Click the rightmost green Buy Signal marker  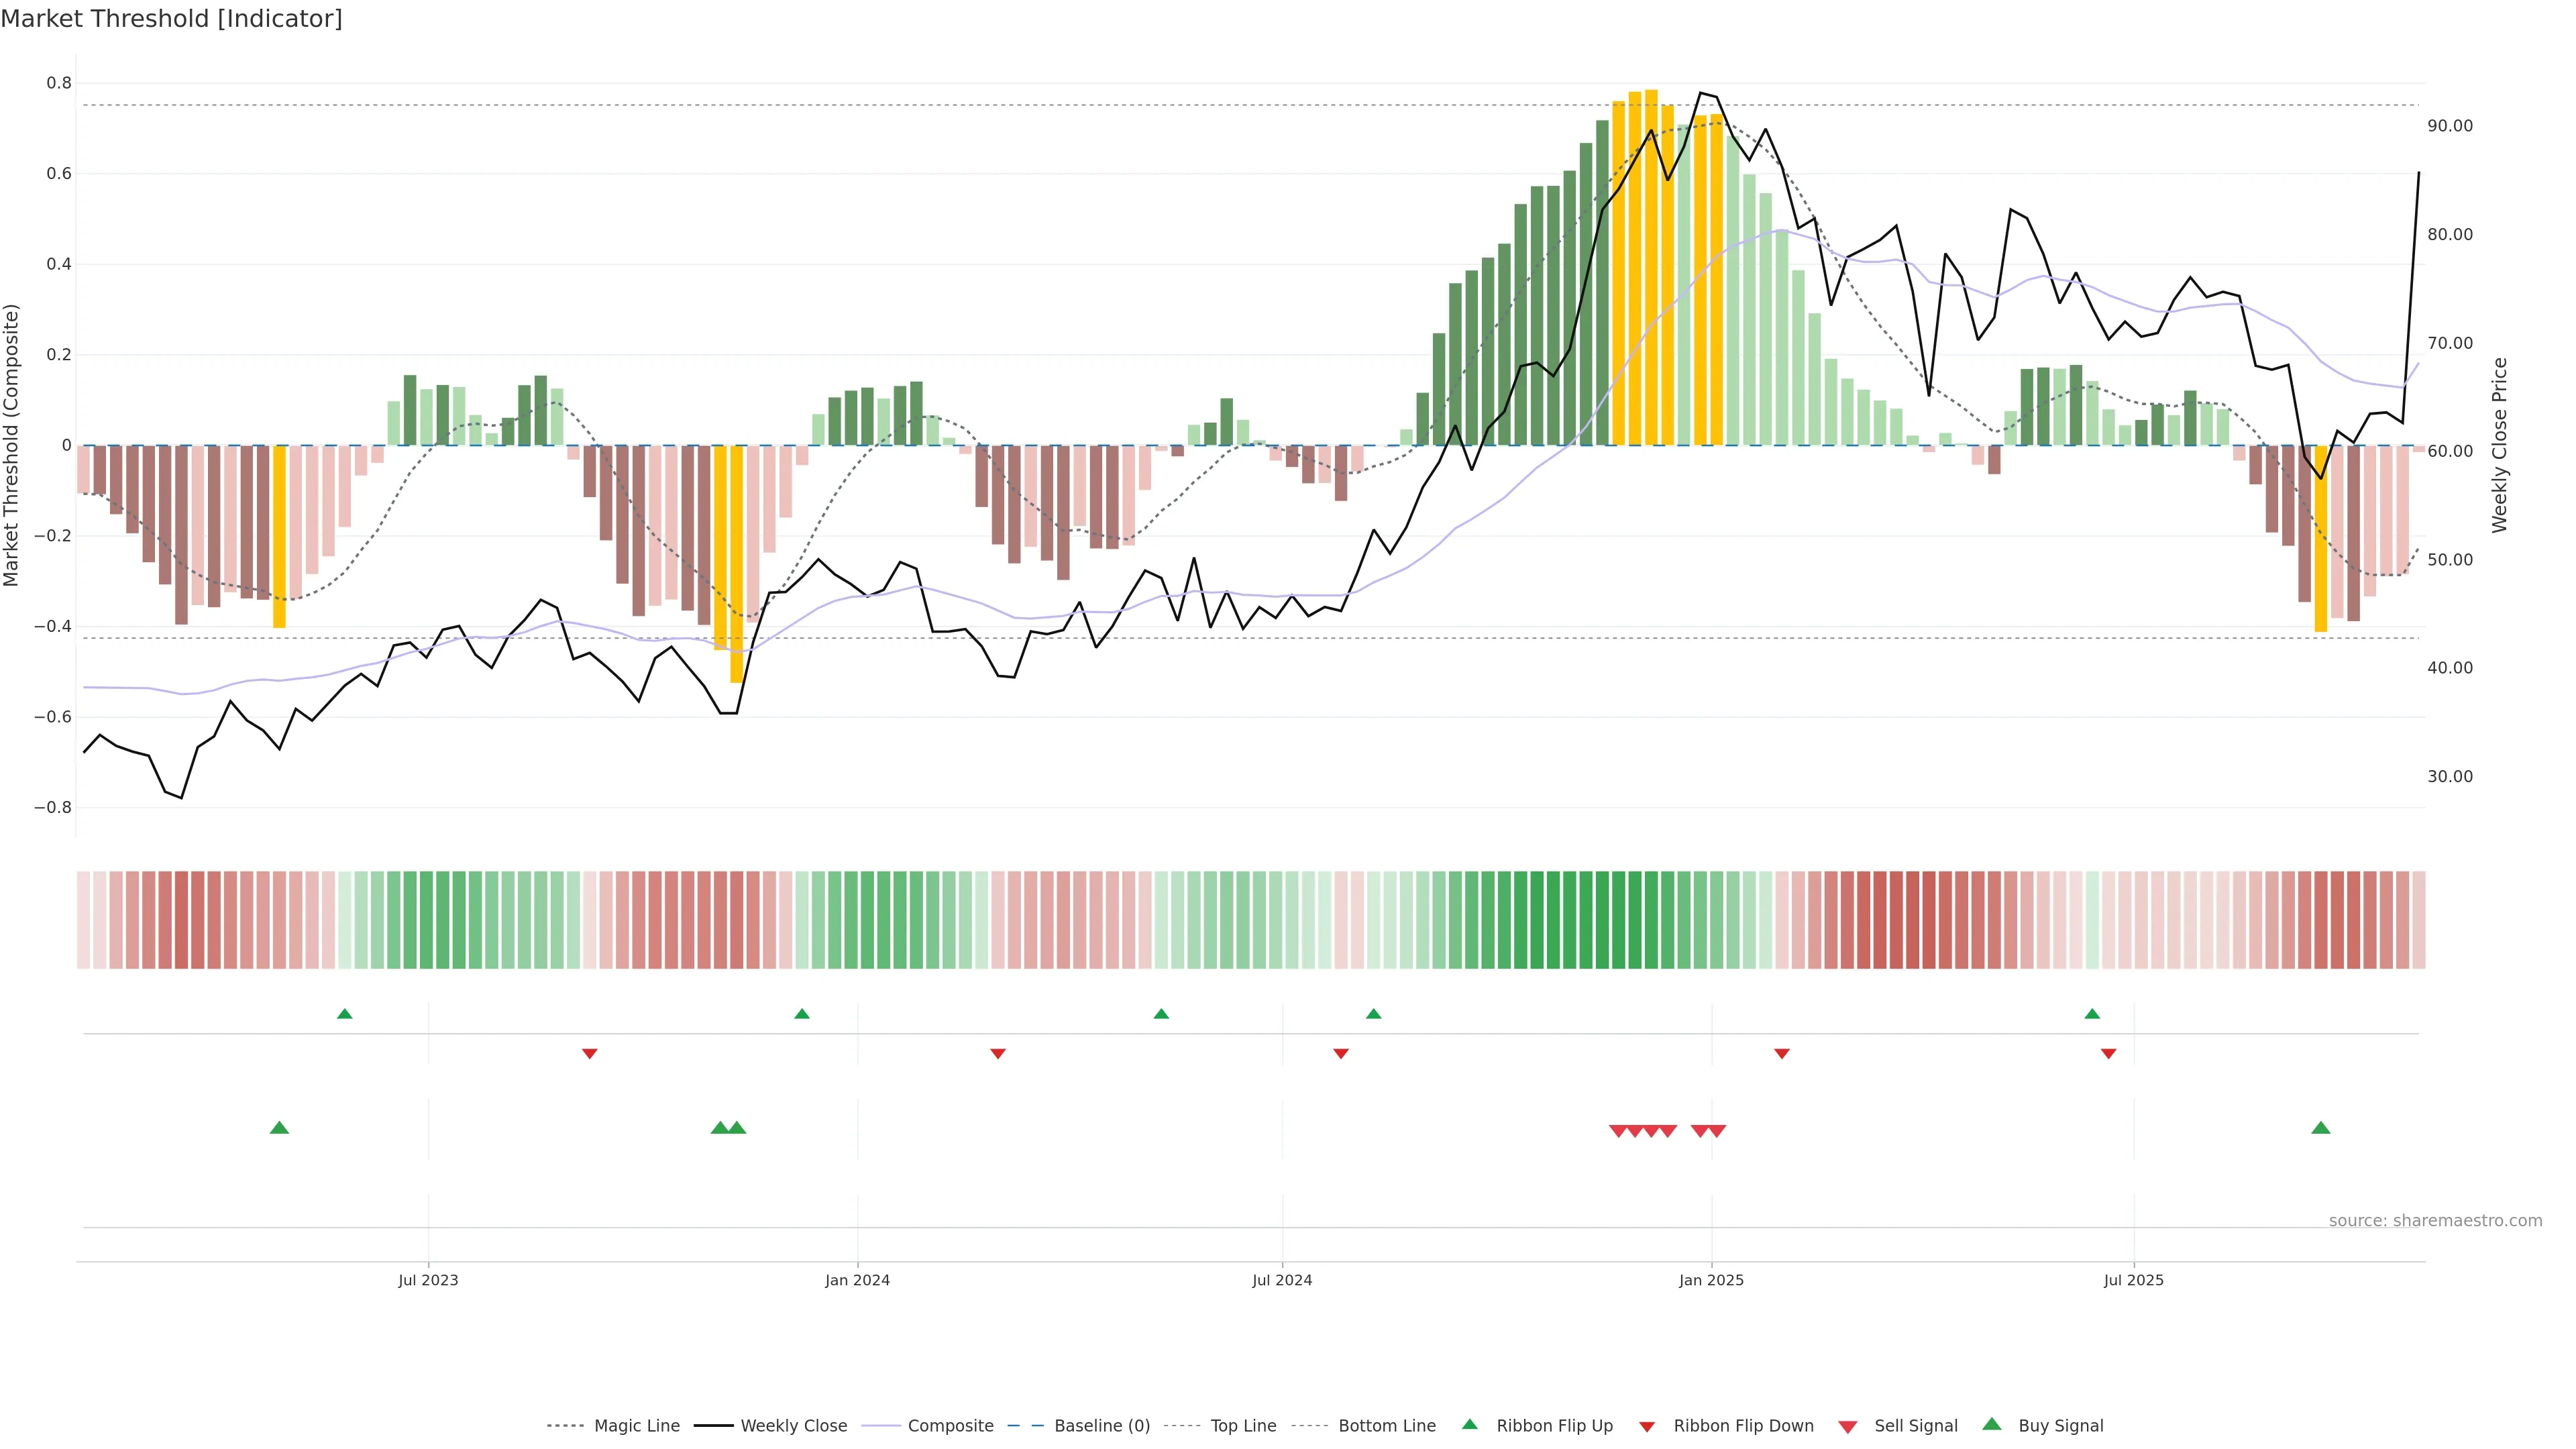point(2320,1128)
